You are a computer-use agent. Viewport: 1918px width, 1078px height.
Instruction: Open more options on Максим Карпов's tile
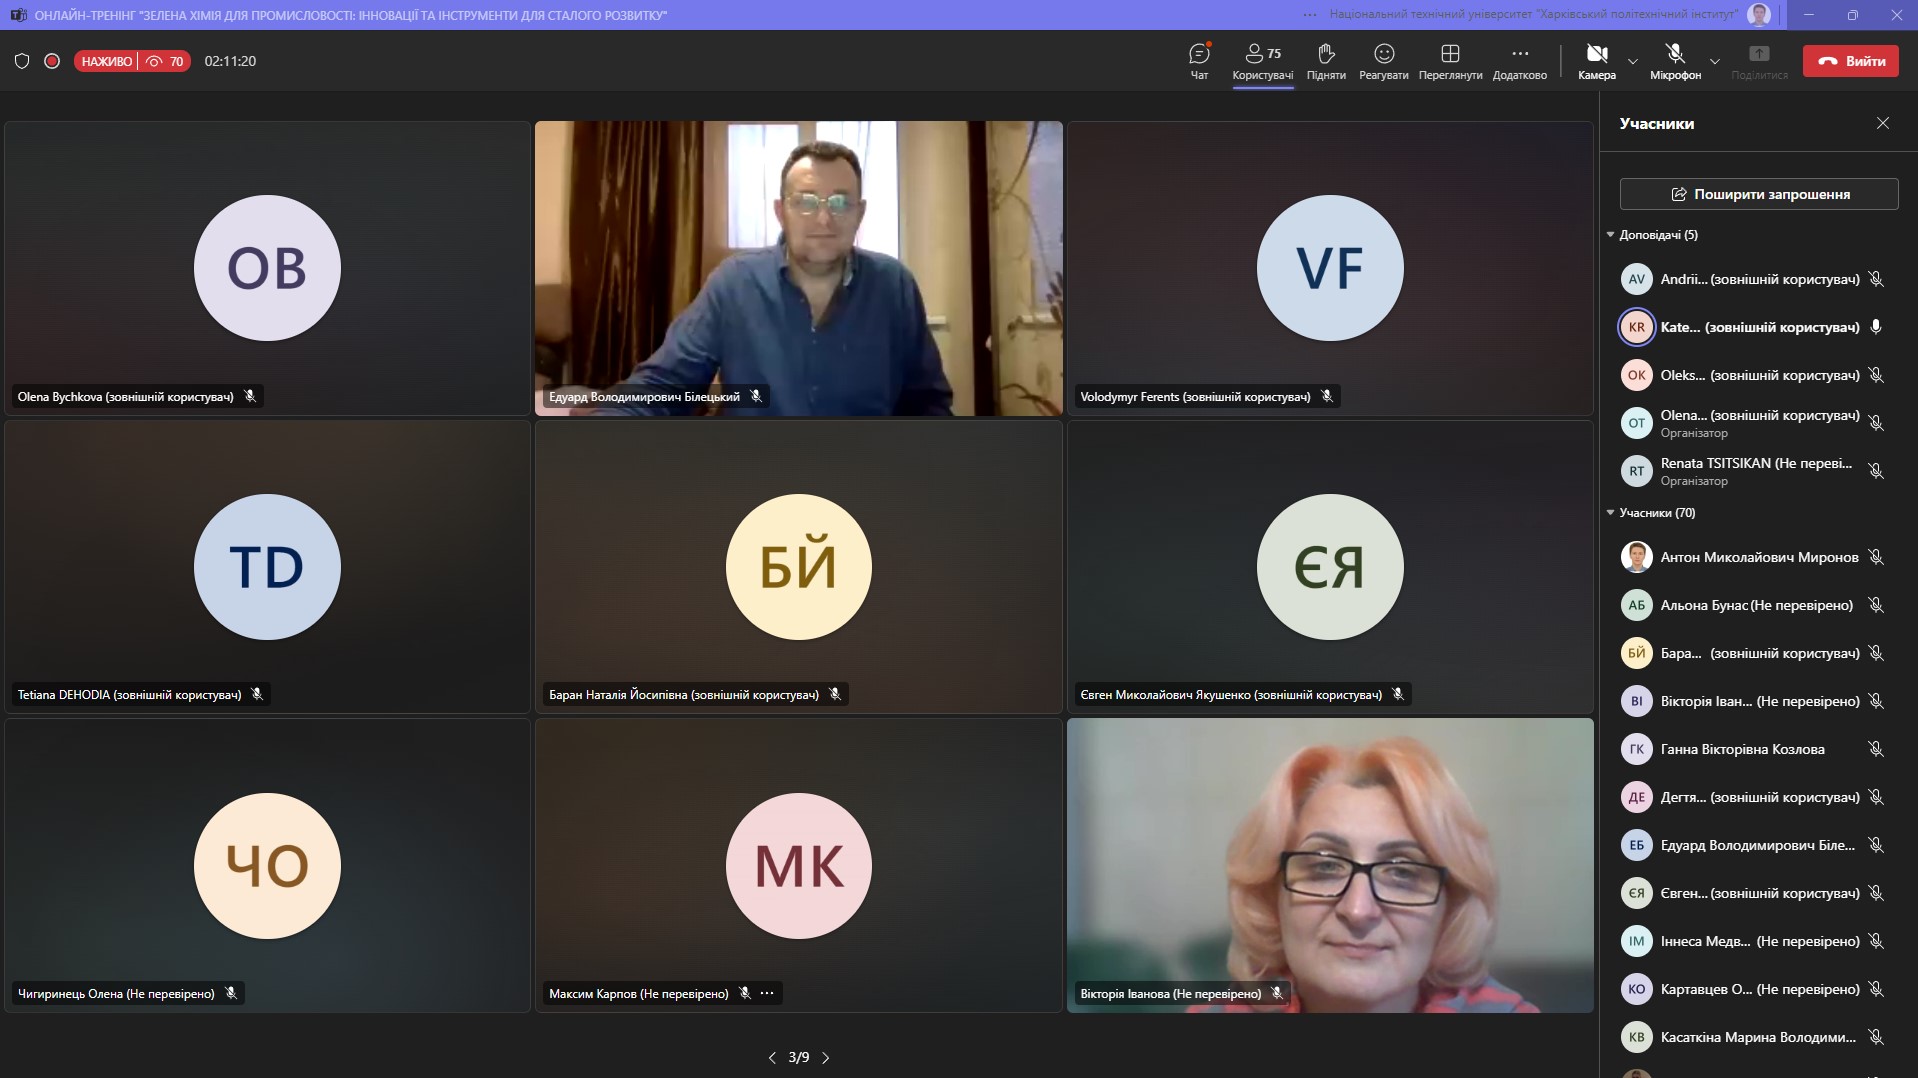767,993
